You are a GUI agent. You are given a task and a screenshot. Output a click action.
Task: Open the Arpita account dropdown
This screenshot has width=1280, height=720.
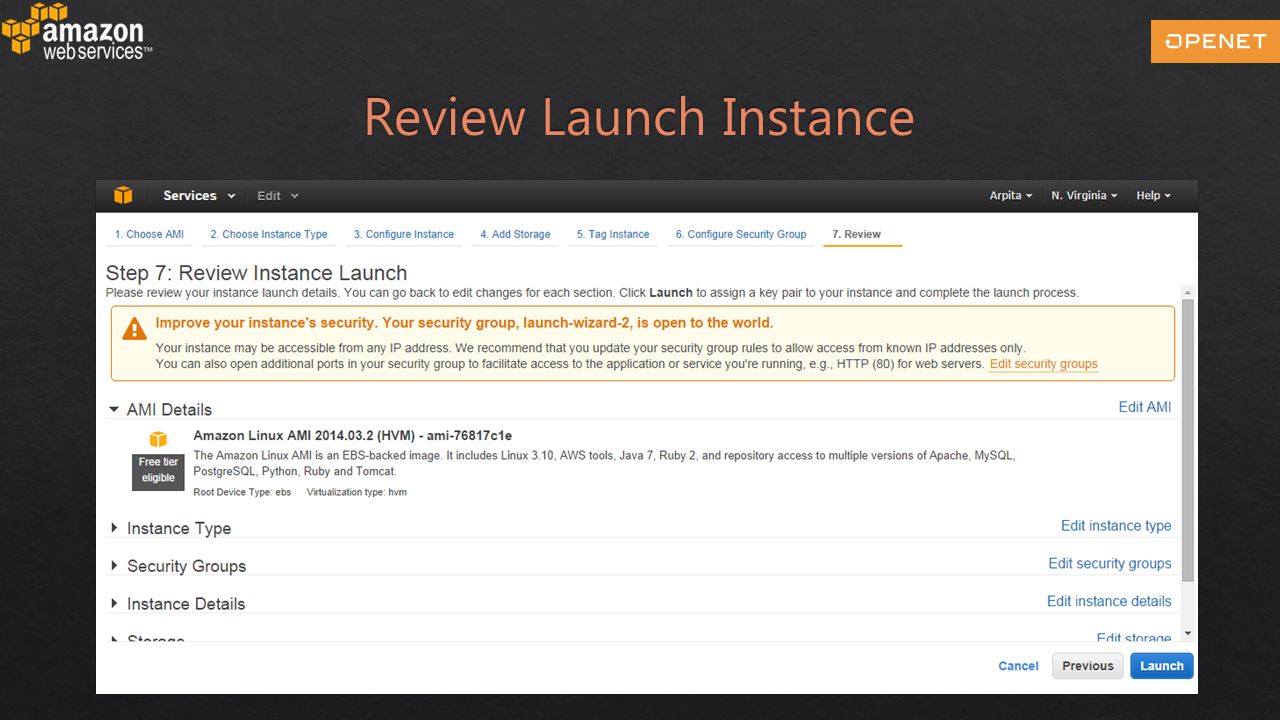1011,196
